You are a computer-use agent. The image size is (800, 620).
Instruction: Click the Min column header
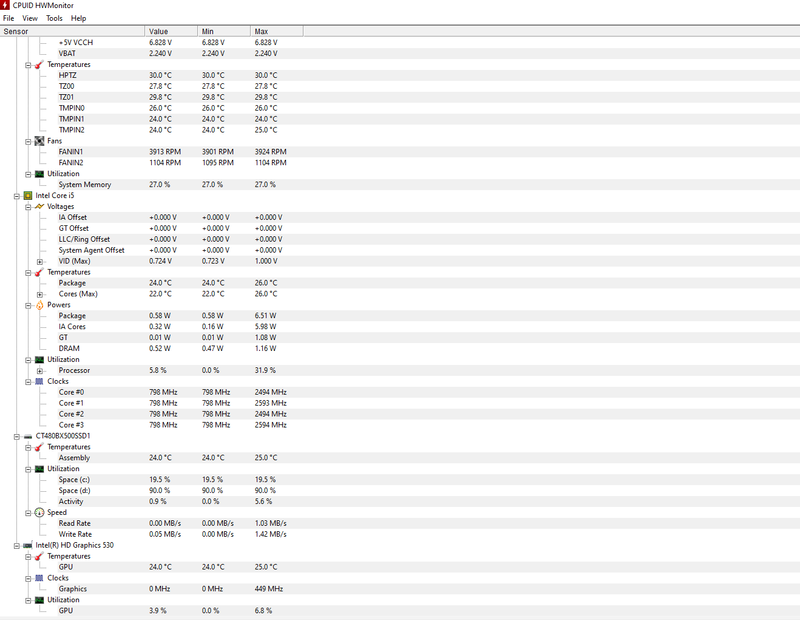coord(224,31)
